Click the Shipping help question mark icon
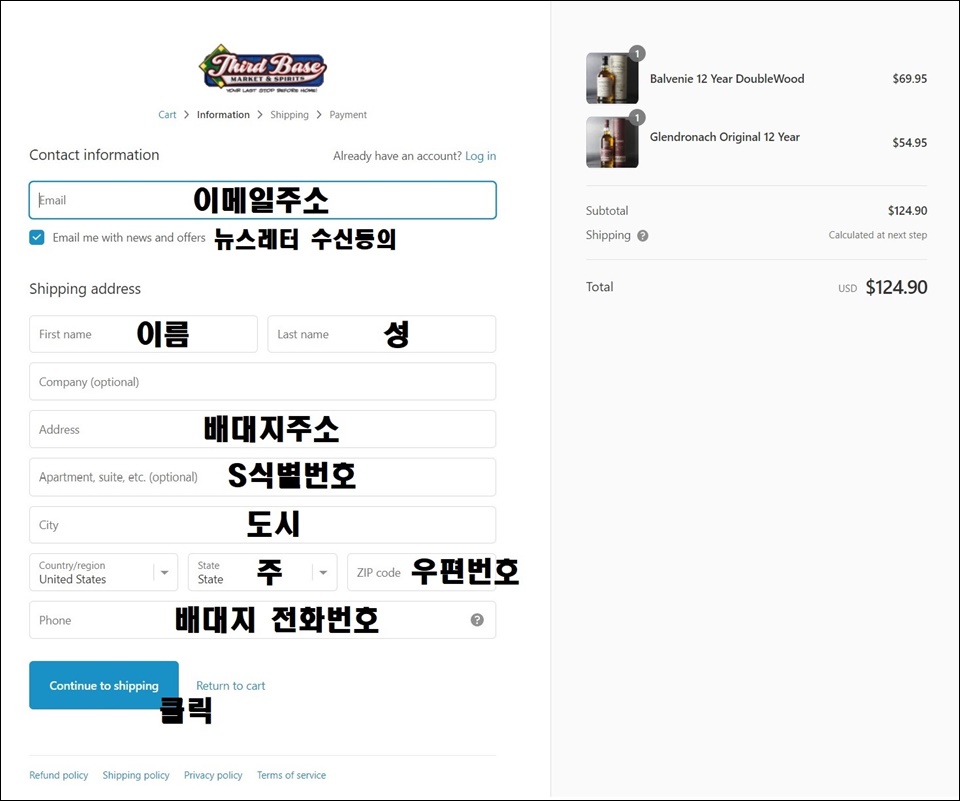The image size is (960, 801). [x=642, y=236]
